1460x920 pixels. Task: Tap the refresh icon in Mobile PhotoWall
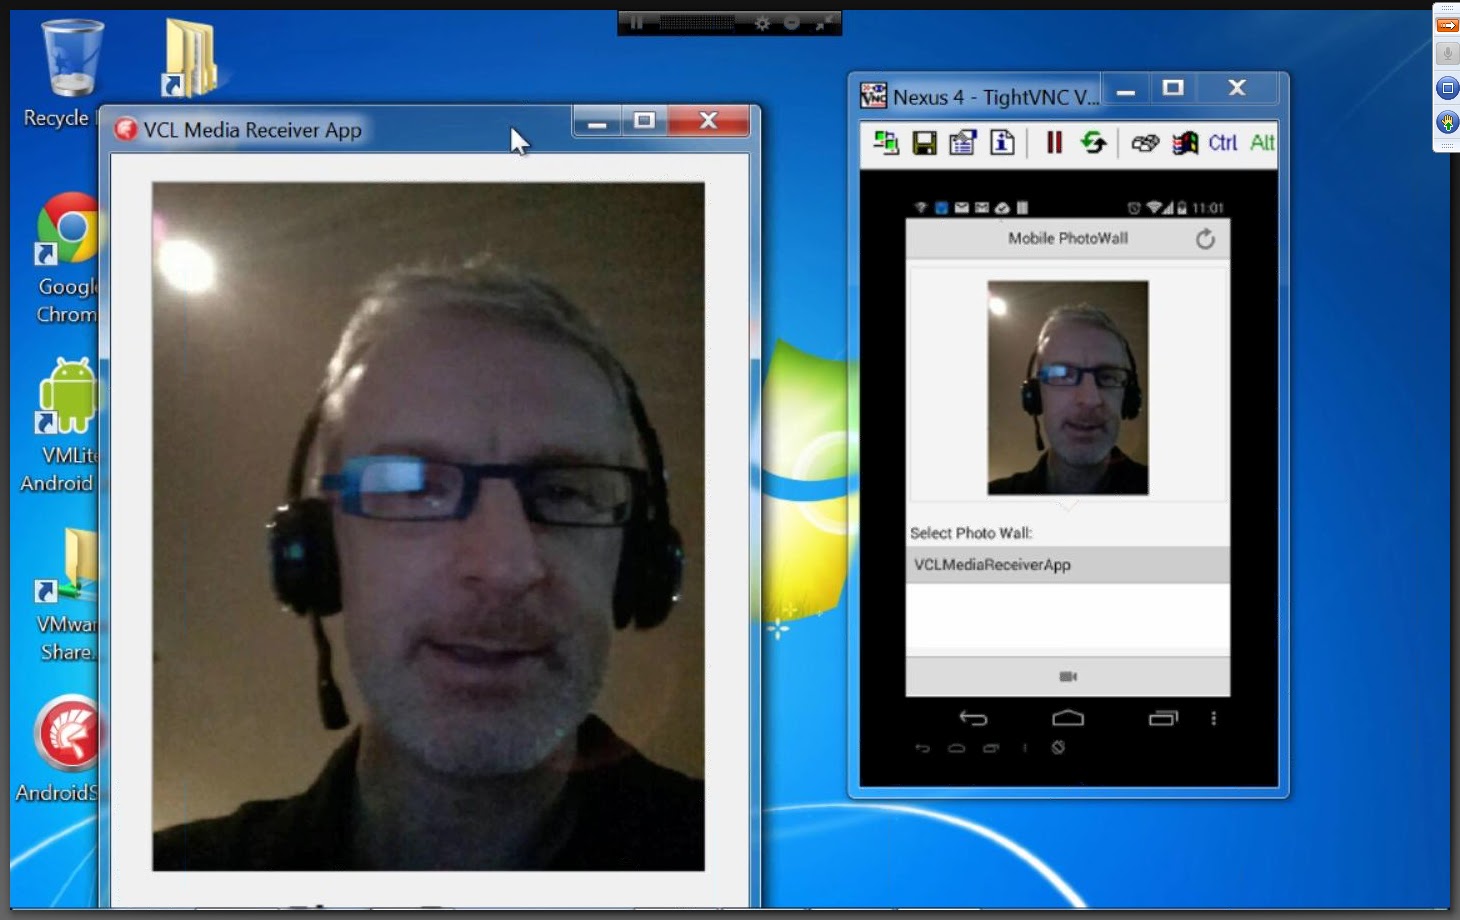[1206, 239]
